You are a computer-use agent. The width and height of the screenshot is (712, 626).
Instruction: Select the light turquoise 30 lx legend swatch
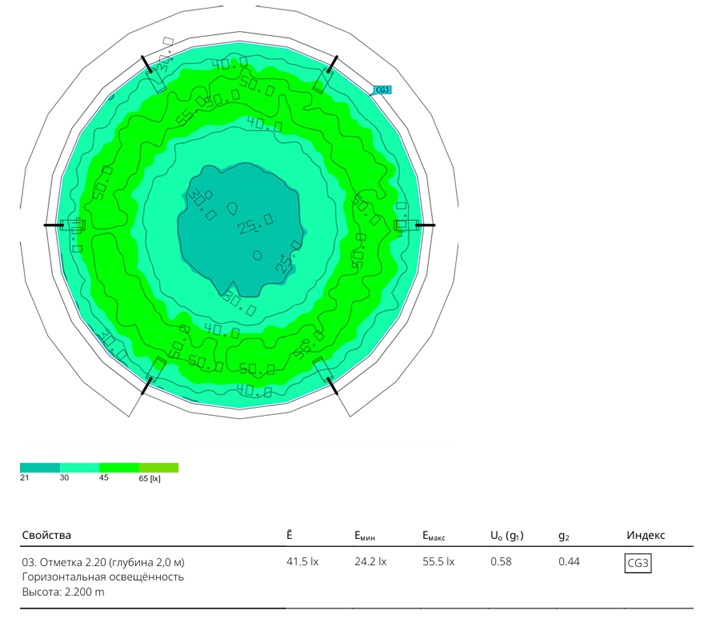pyautogui.click(x=79, y=467)
